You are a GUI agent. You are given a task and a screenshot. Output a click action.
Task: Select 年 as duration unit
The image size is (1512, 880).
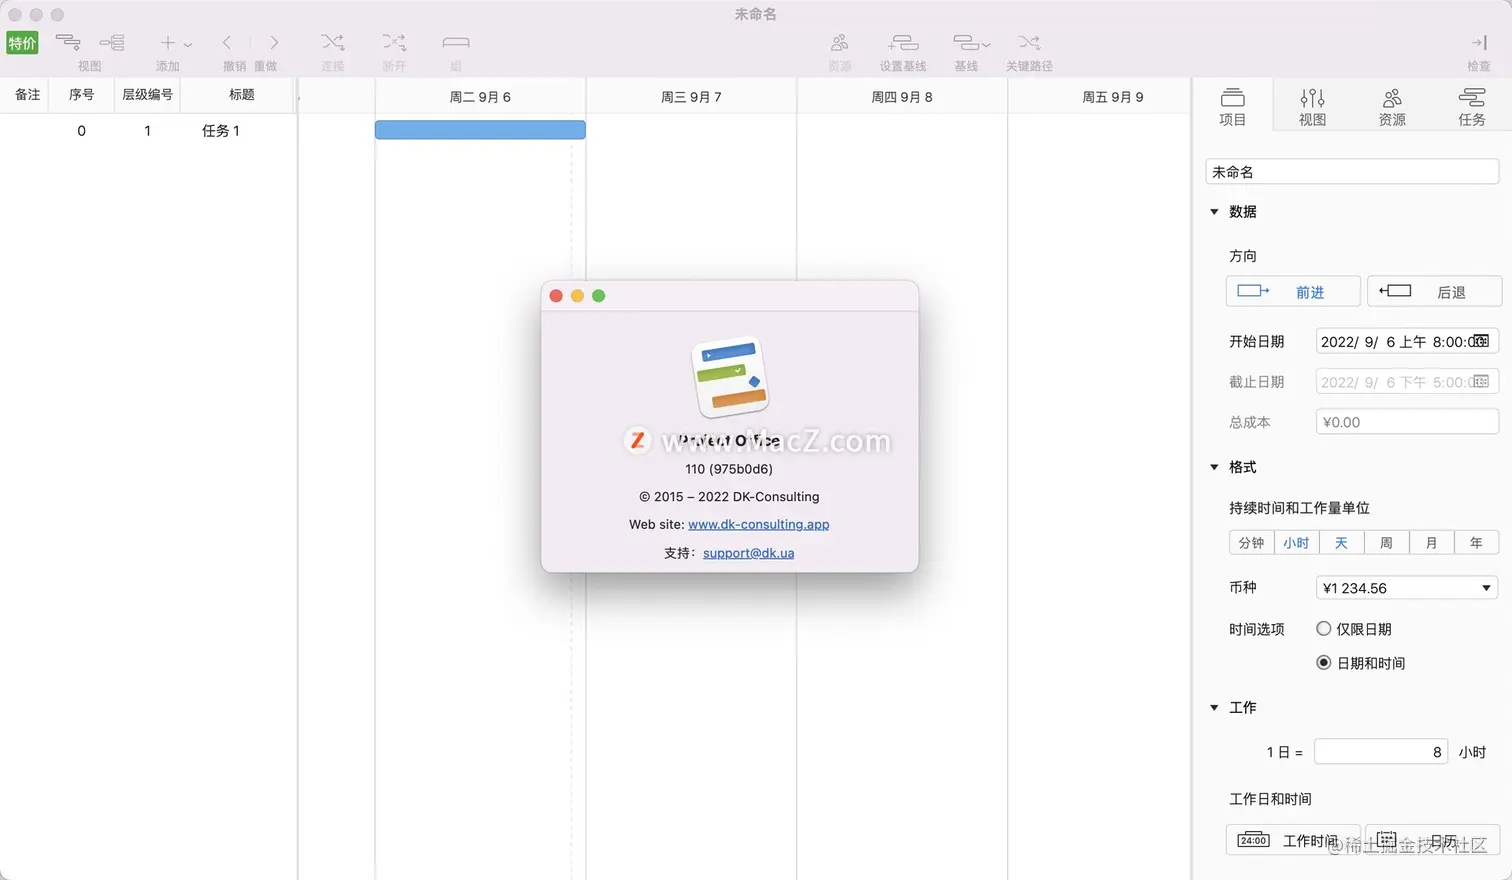click(x=1476, y=543)
